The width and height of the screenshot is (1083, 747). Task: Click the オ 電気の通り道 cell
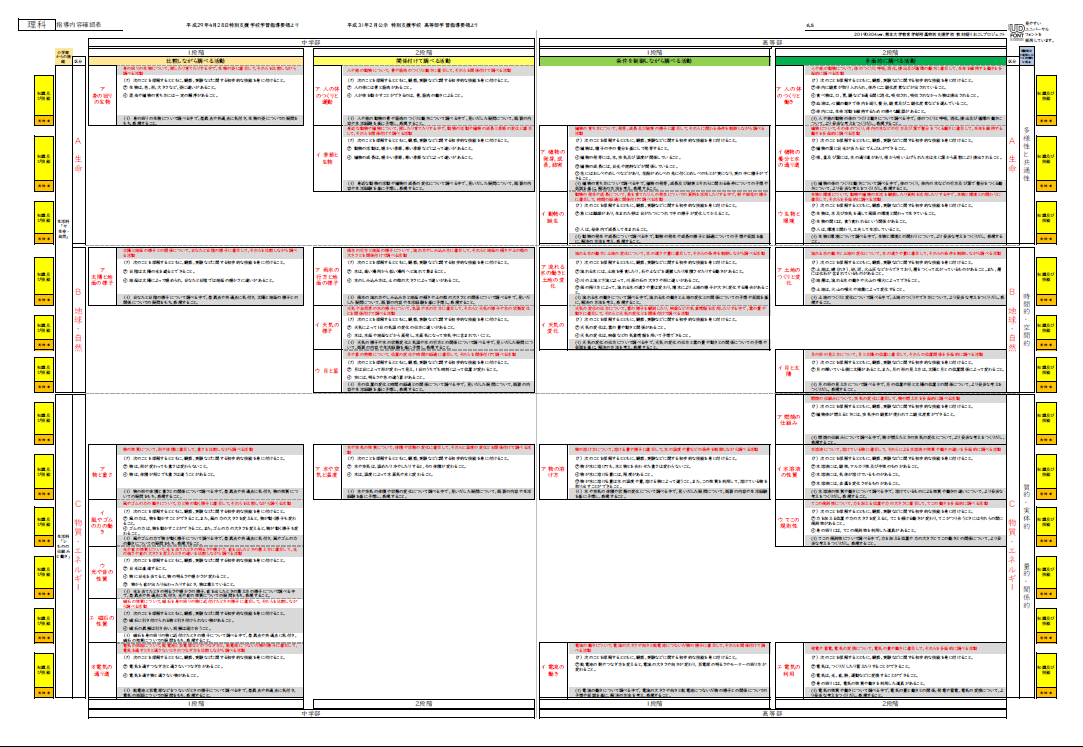point(104,670)
